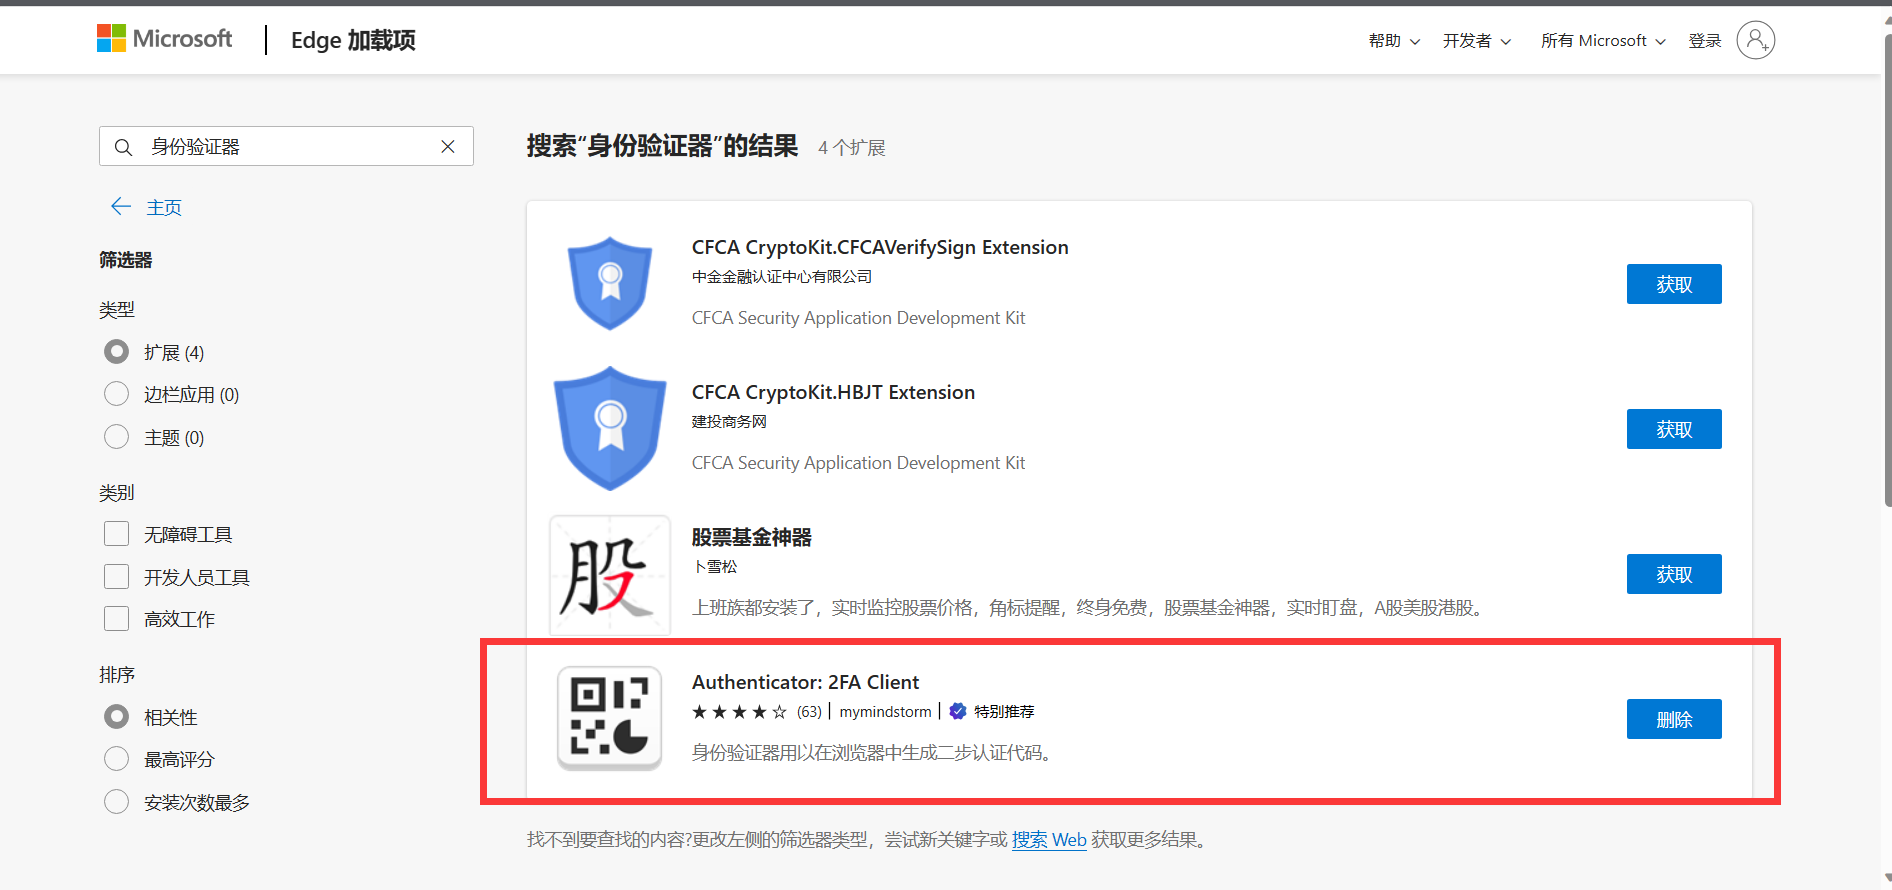Click the star rating of Authenticator
The height and width of the screenshot is (890, 1892).
pyautogui.click(x=739, y=712)
